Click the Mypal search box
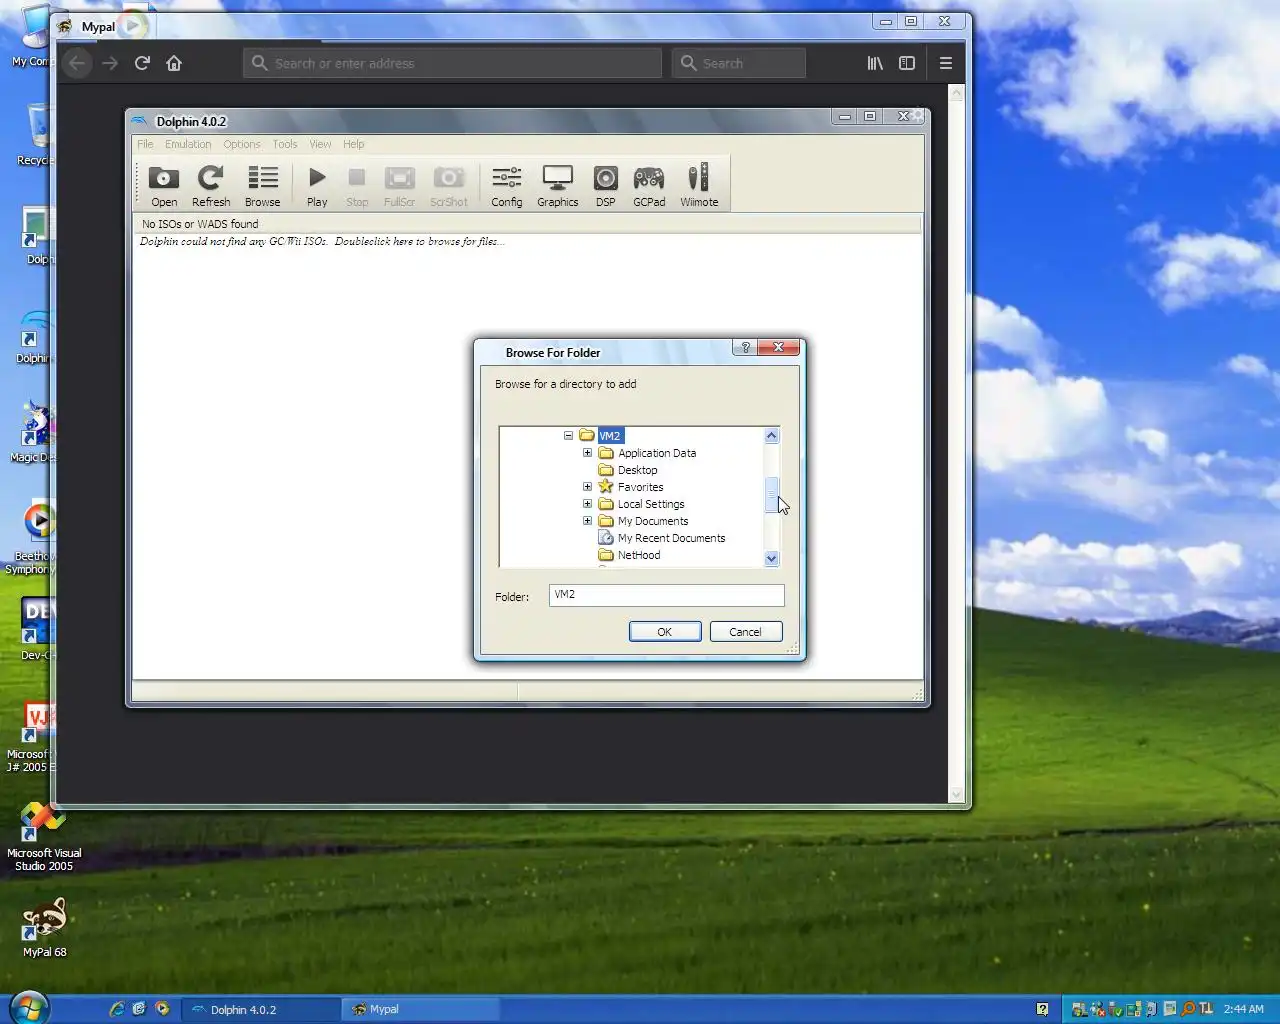Viewport: 1280px width, 1024px height. pos(739,63)
